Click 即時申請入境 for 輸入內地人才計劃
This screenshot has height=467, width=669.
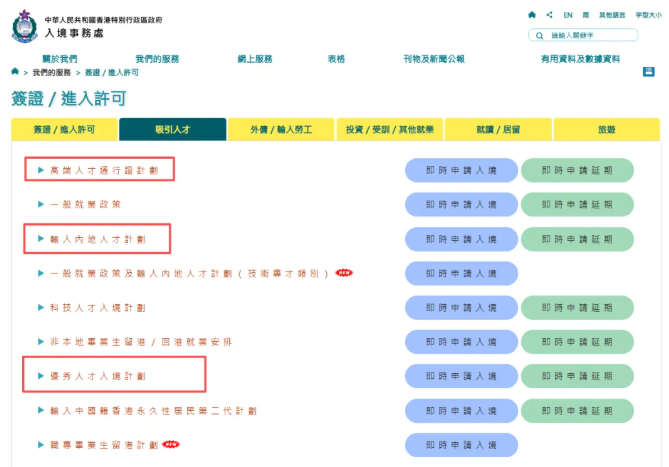(461, 239)
